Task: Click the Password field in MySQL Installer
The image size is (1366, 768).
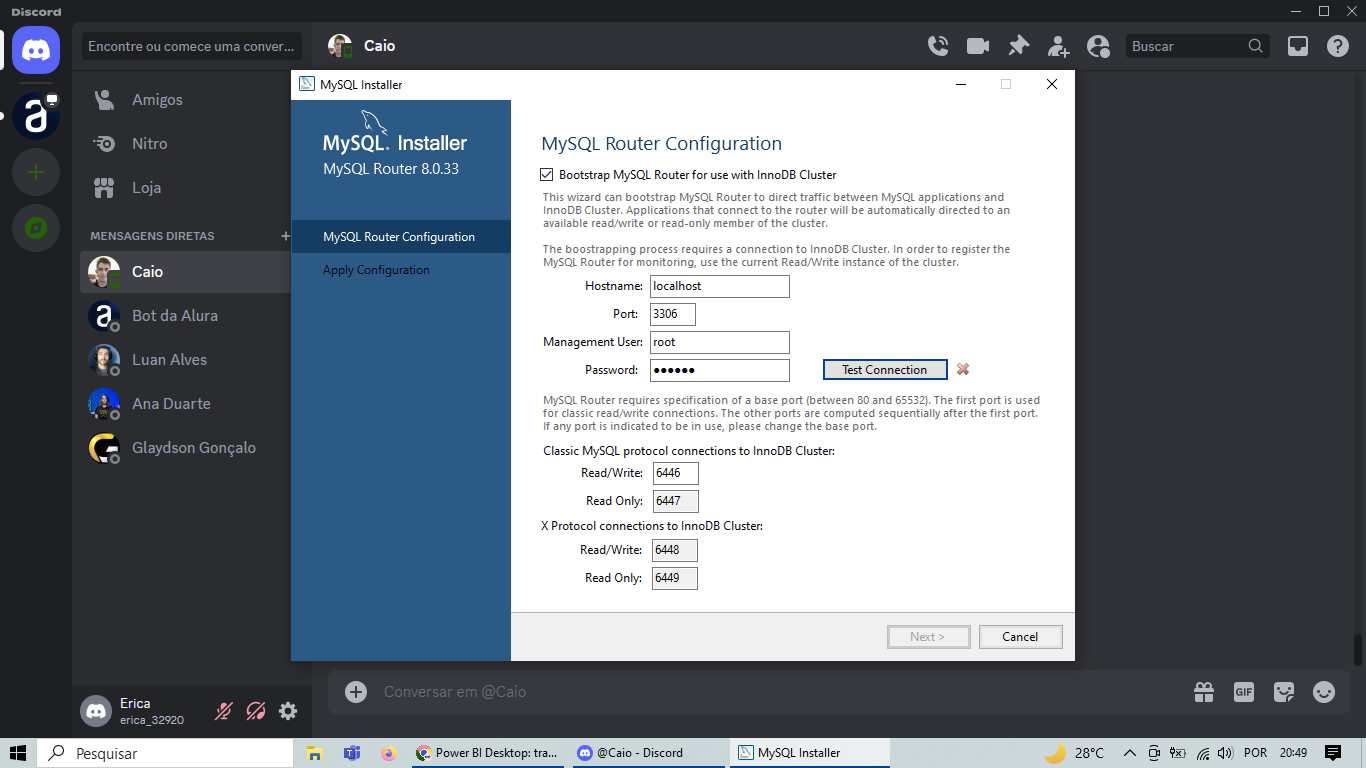Action: 720,370
